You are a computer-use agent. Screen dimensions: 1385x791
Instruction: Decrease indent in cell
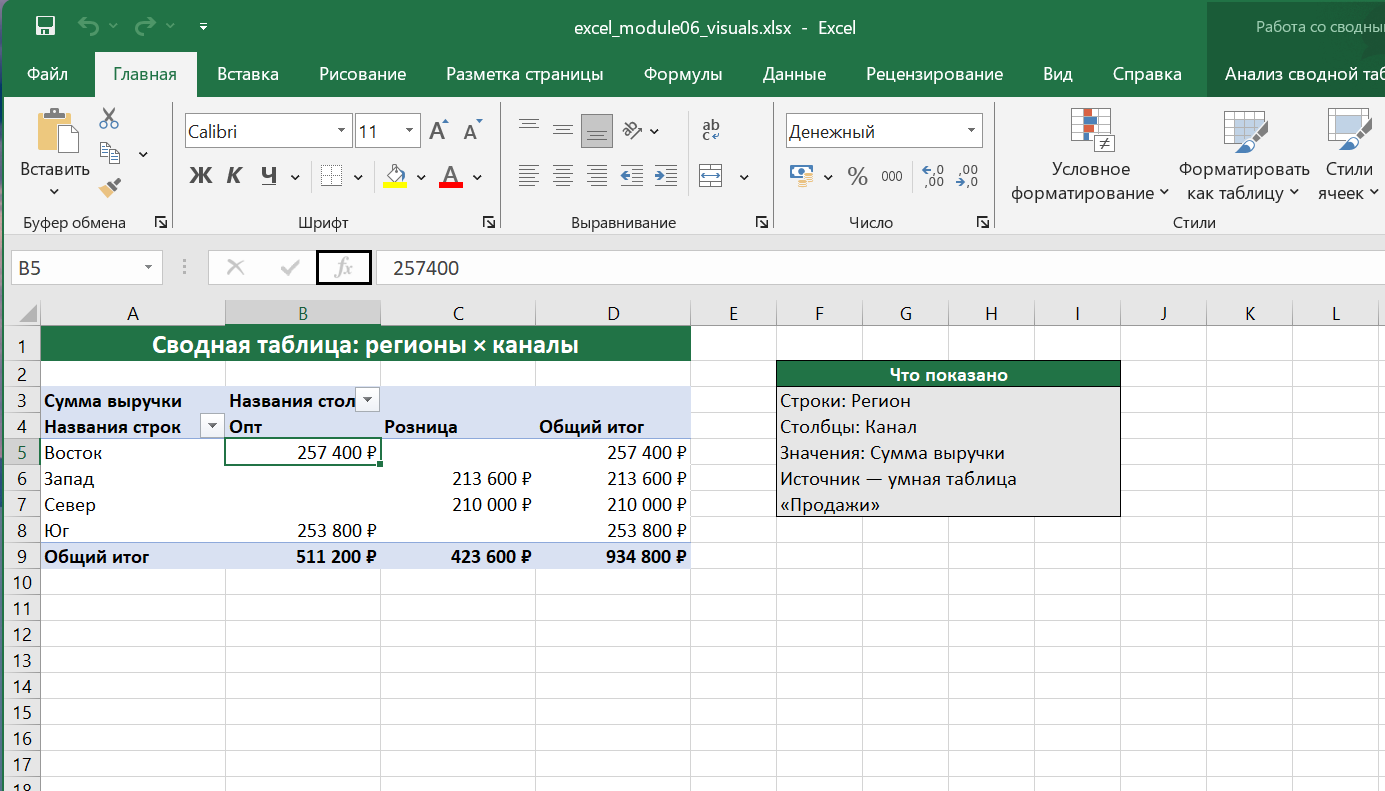coord(631,176)
